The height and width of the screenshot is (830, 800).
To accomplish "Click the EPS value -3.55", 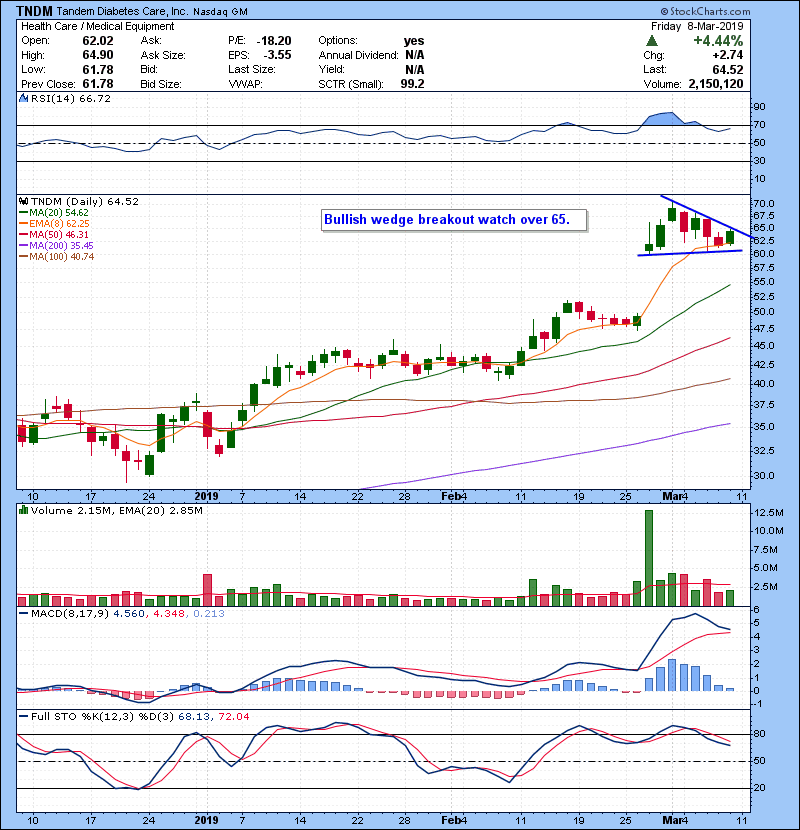I will (x=277, y=55).
